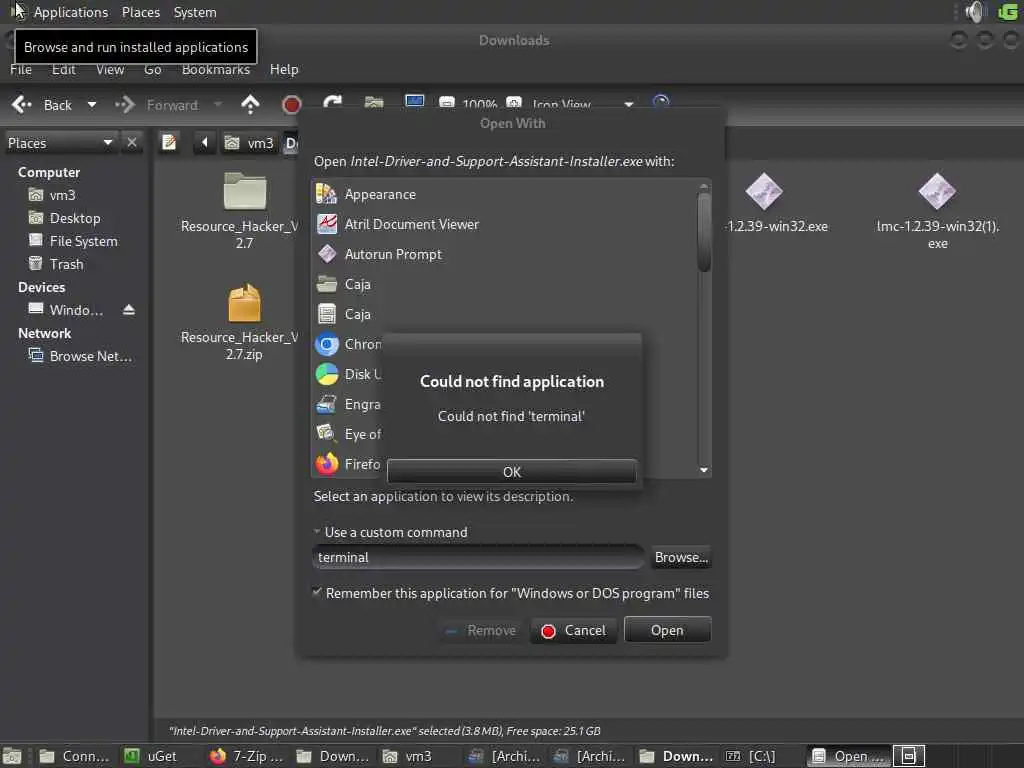Click the application list scroll-down arrow
The image size is (1024, 768).
point(703,470)
